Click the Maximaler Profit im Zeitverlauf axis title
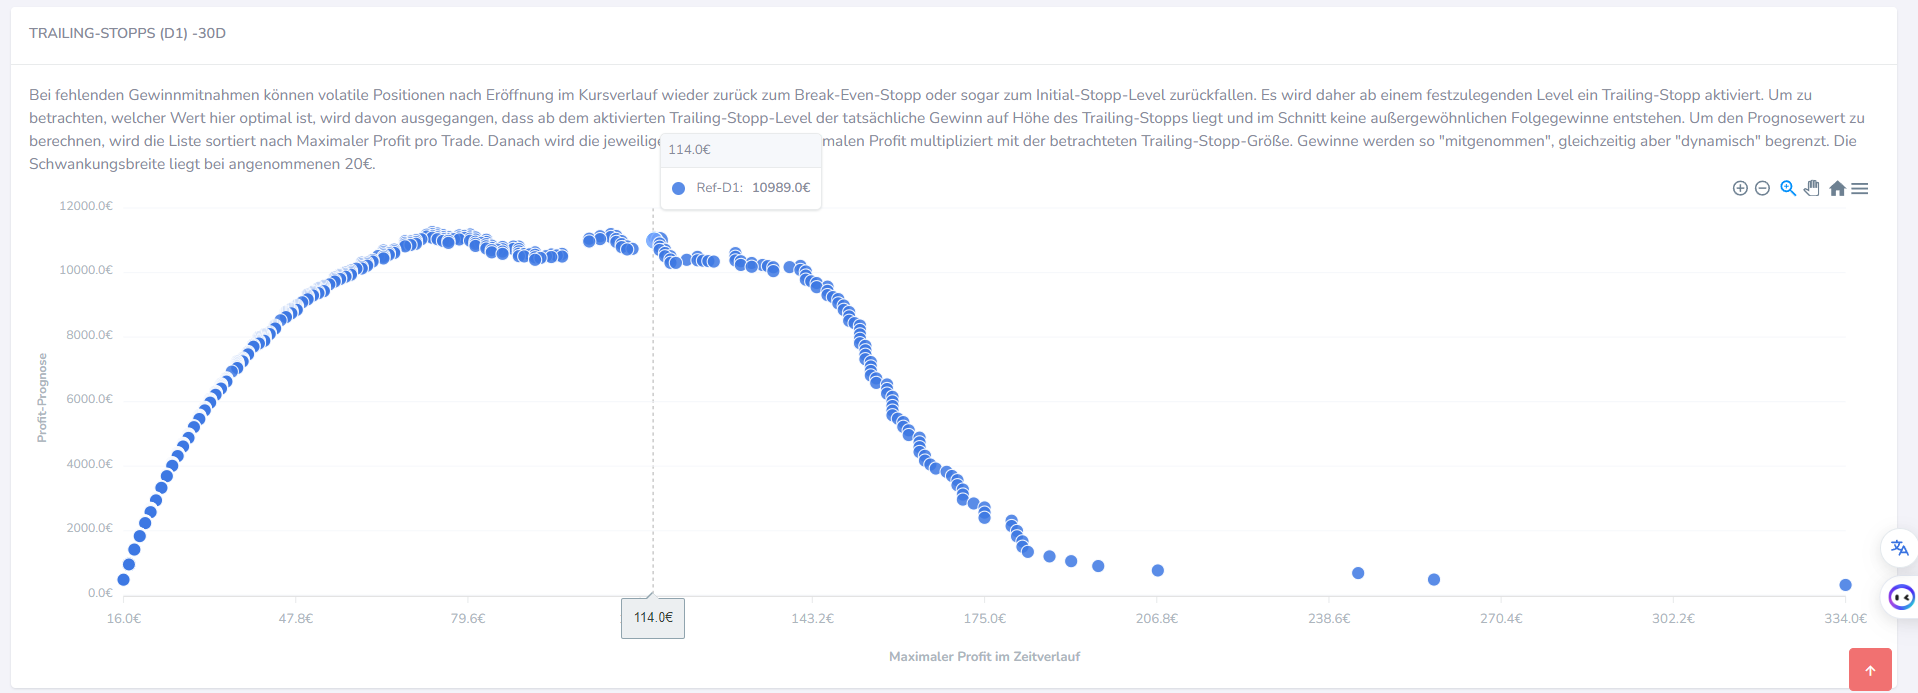 [x=984, y=657]
